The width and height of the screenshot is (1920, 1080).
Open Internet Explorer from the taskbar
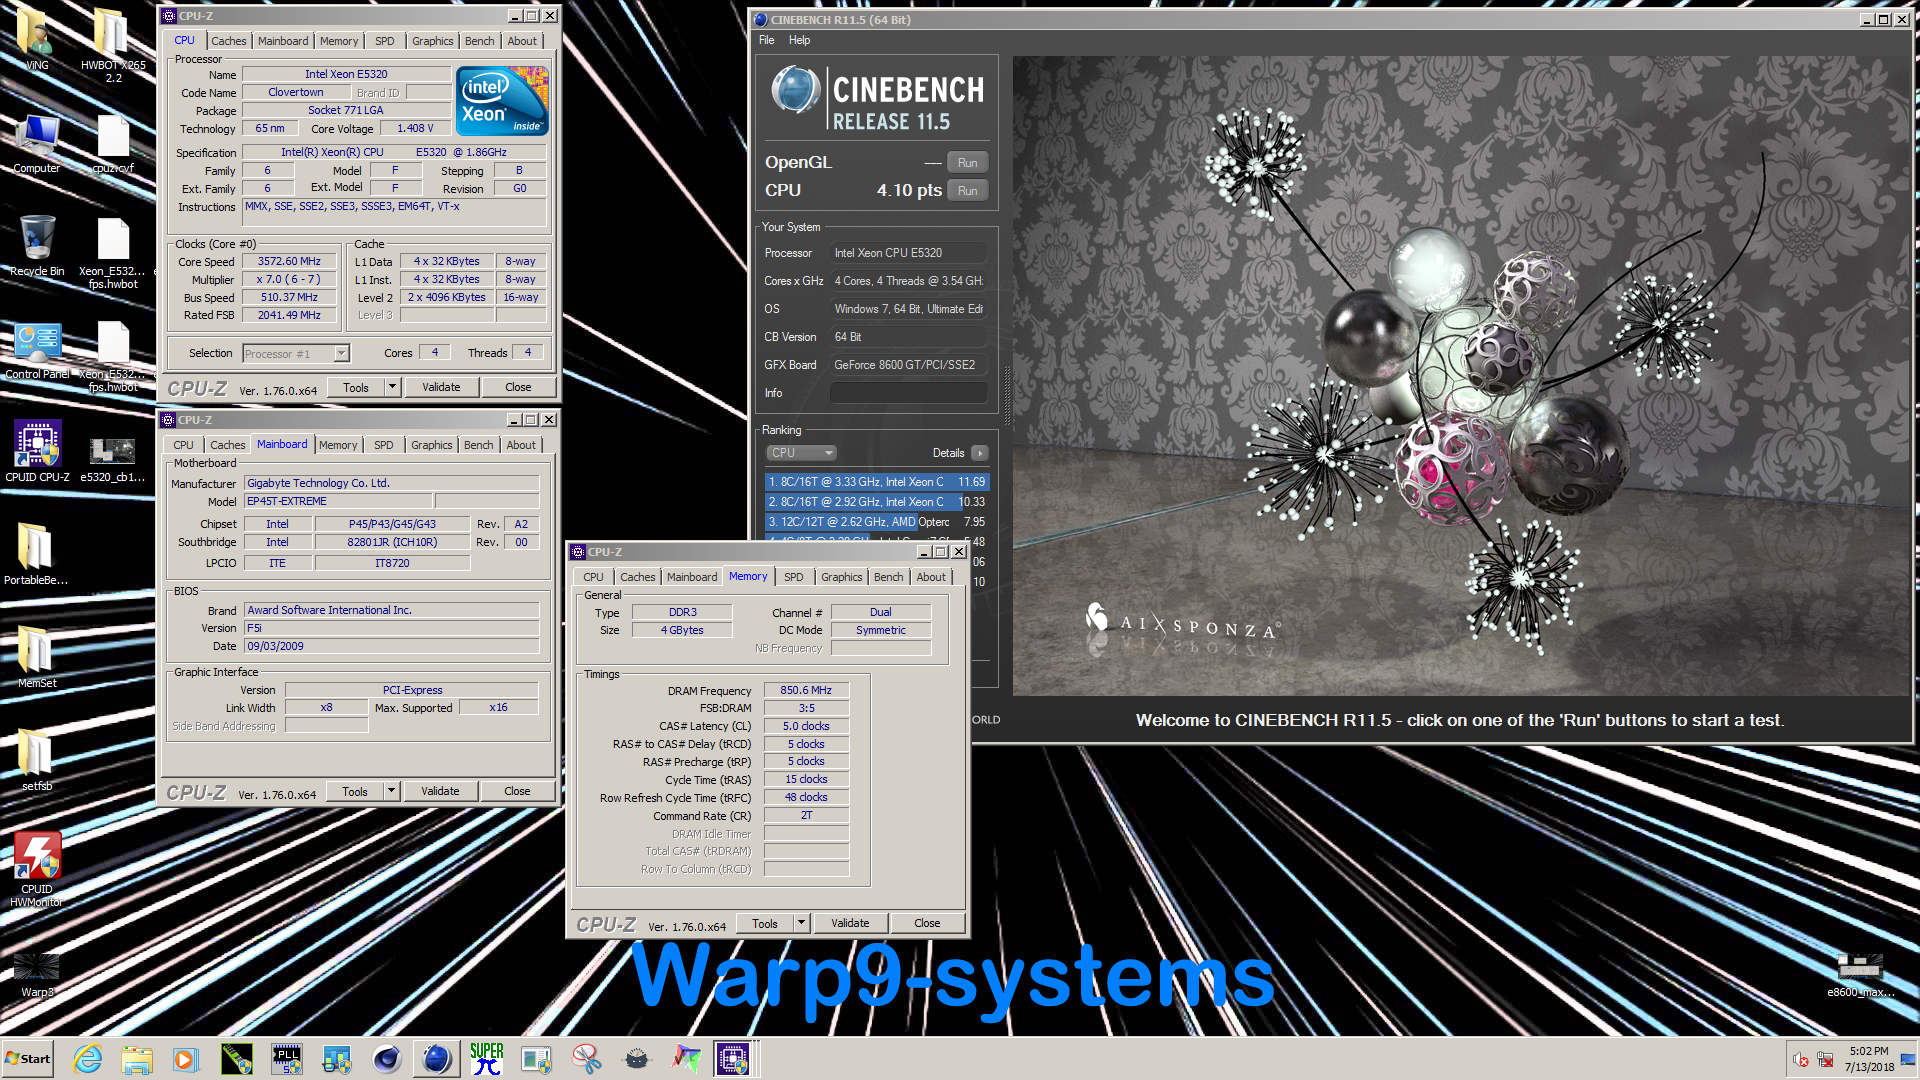click(88, 1059)
